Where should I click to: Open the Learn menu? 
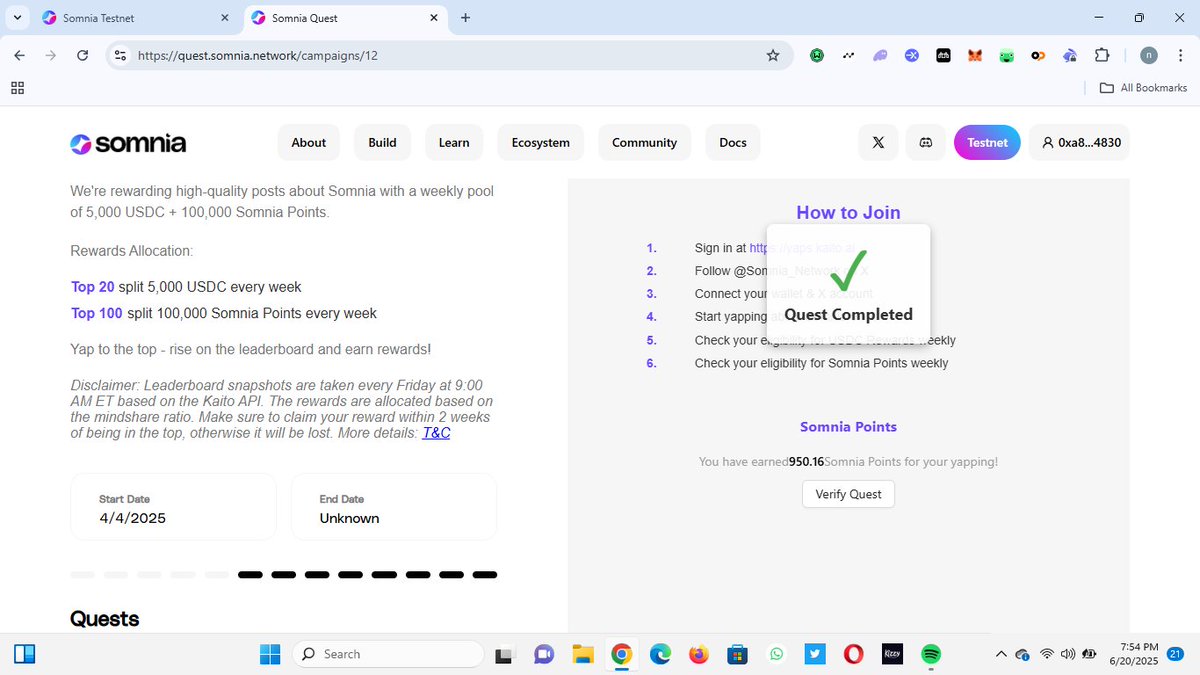454,143
